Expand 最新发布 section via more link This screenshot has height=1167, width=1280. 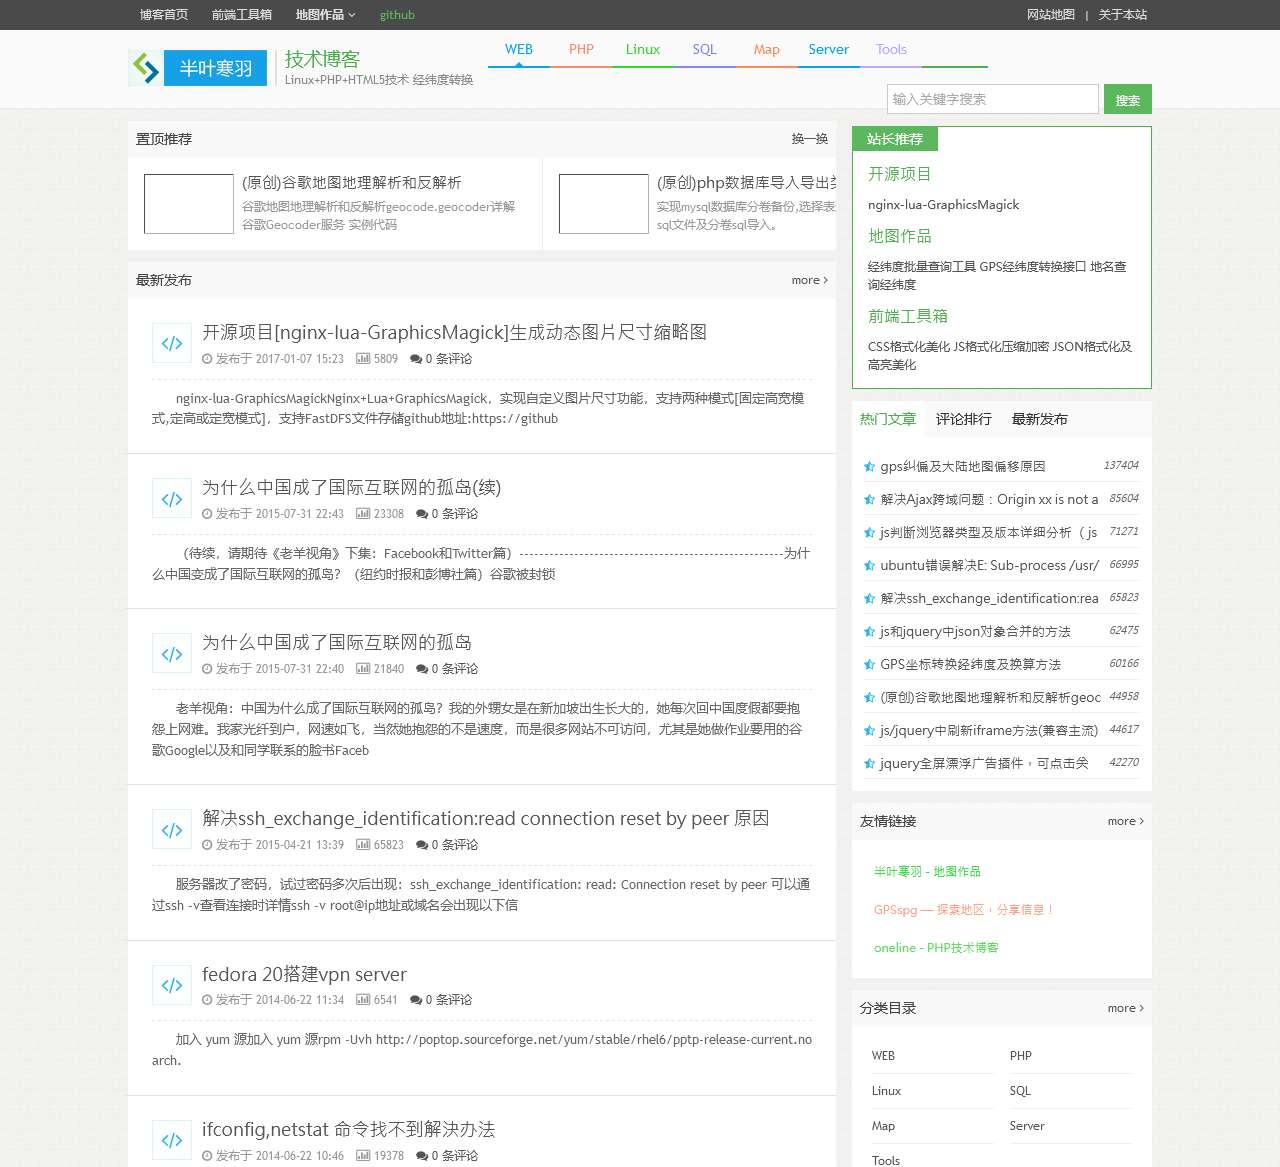(x=810, y=280)
